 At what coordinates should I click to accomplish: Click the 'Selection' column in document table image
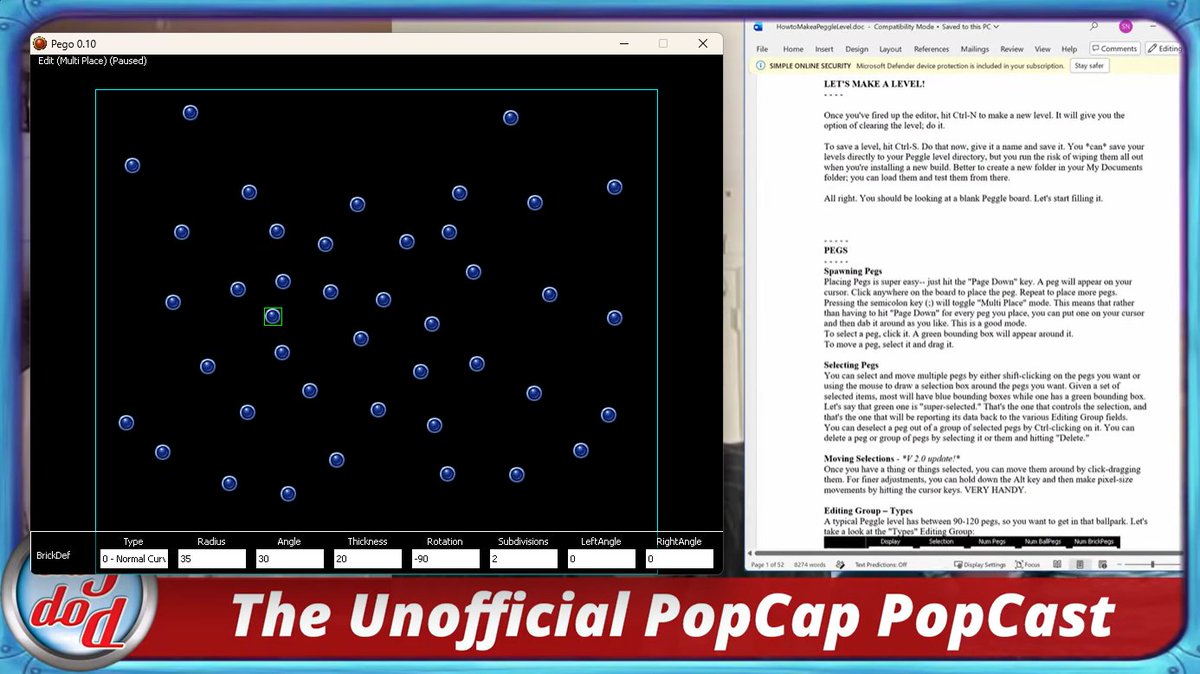(941, 542)
